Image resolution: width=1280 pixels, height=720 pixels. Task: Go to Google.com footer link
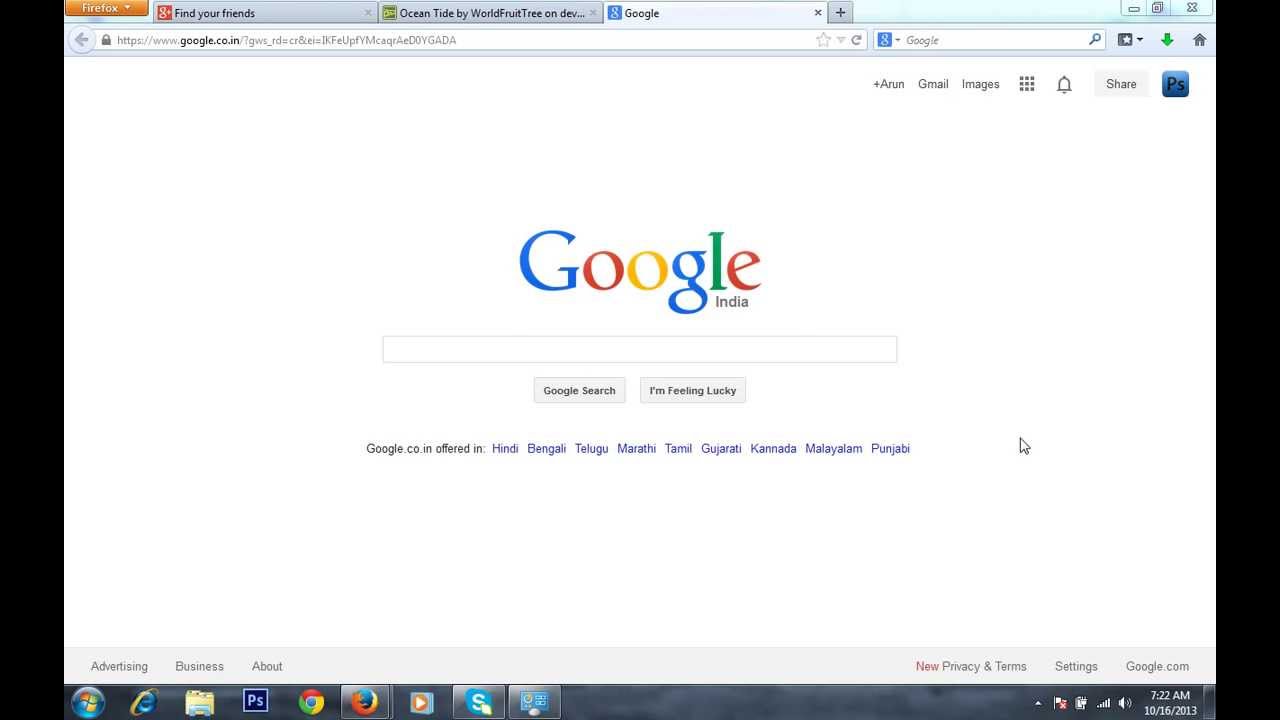(x=1157, y=666)
